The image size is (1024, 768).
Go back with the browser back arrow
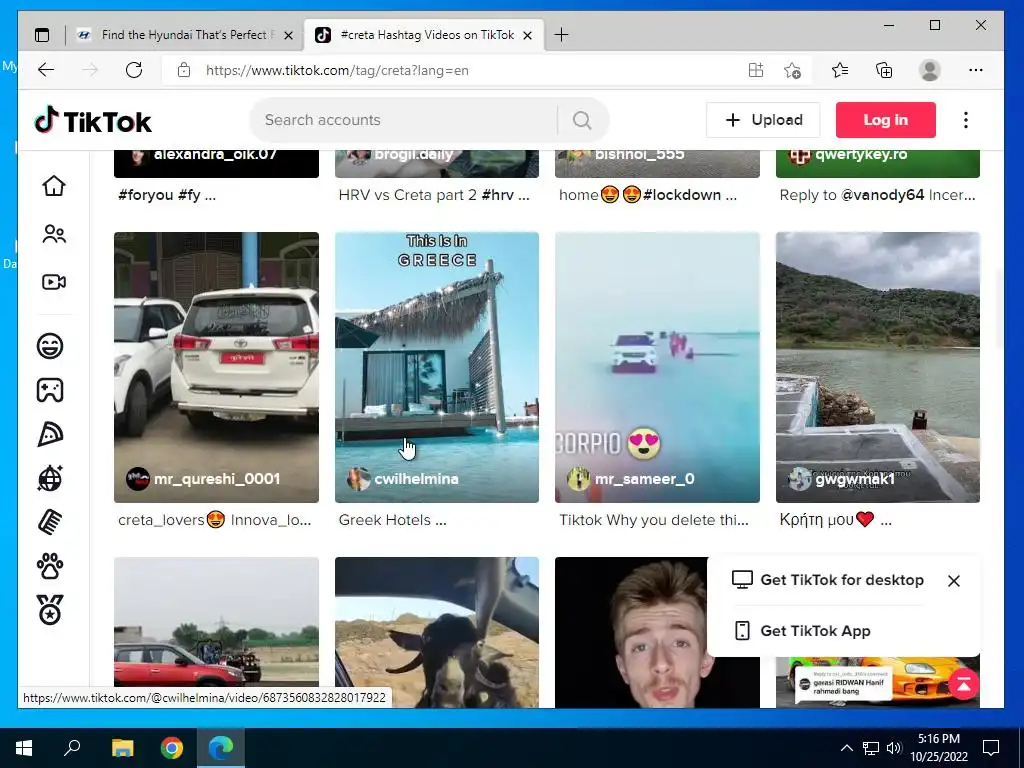click(46, 70)
